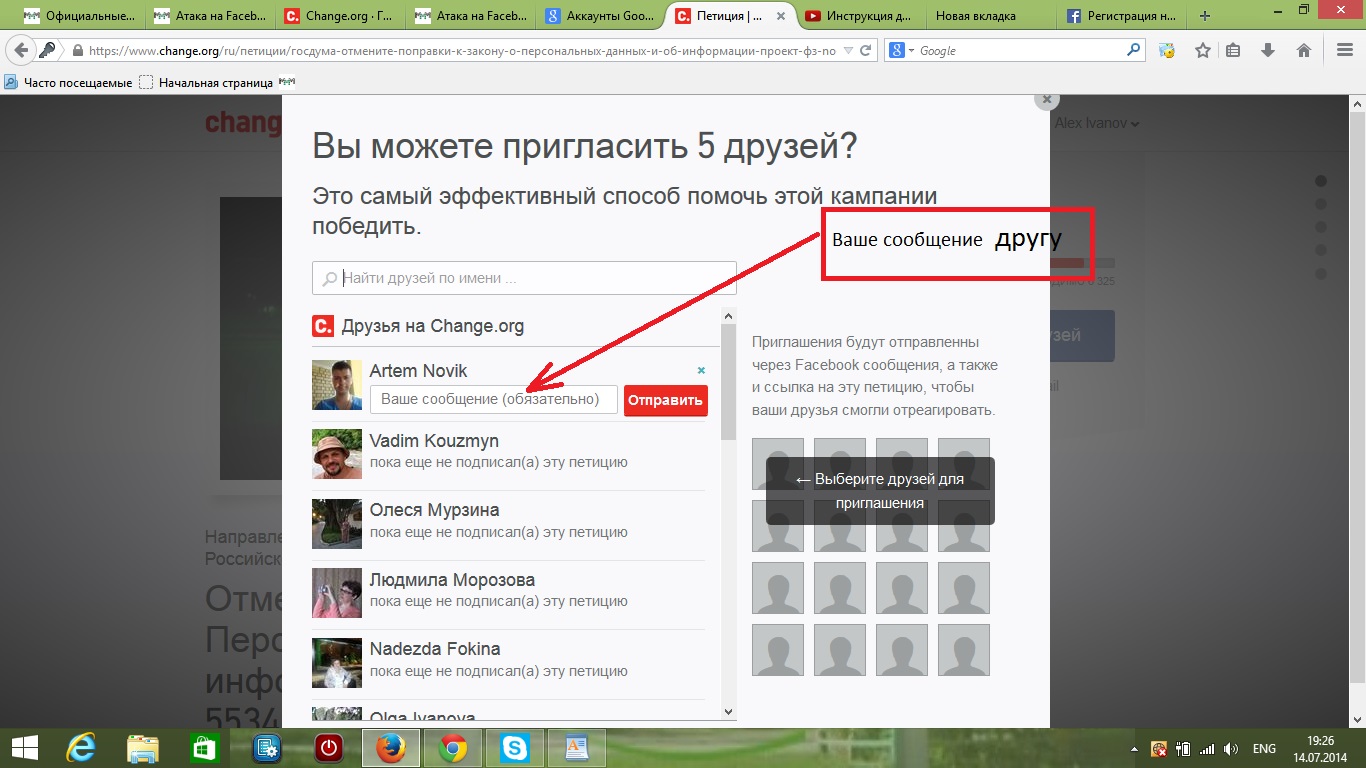The height and width of the screenshot is (768, 1366).
Task: Go to Firefox home page icon
Action: tap(1303, 50)
